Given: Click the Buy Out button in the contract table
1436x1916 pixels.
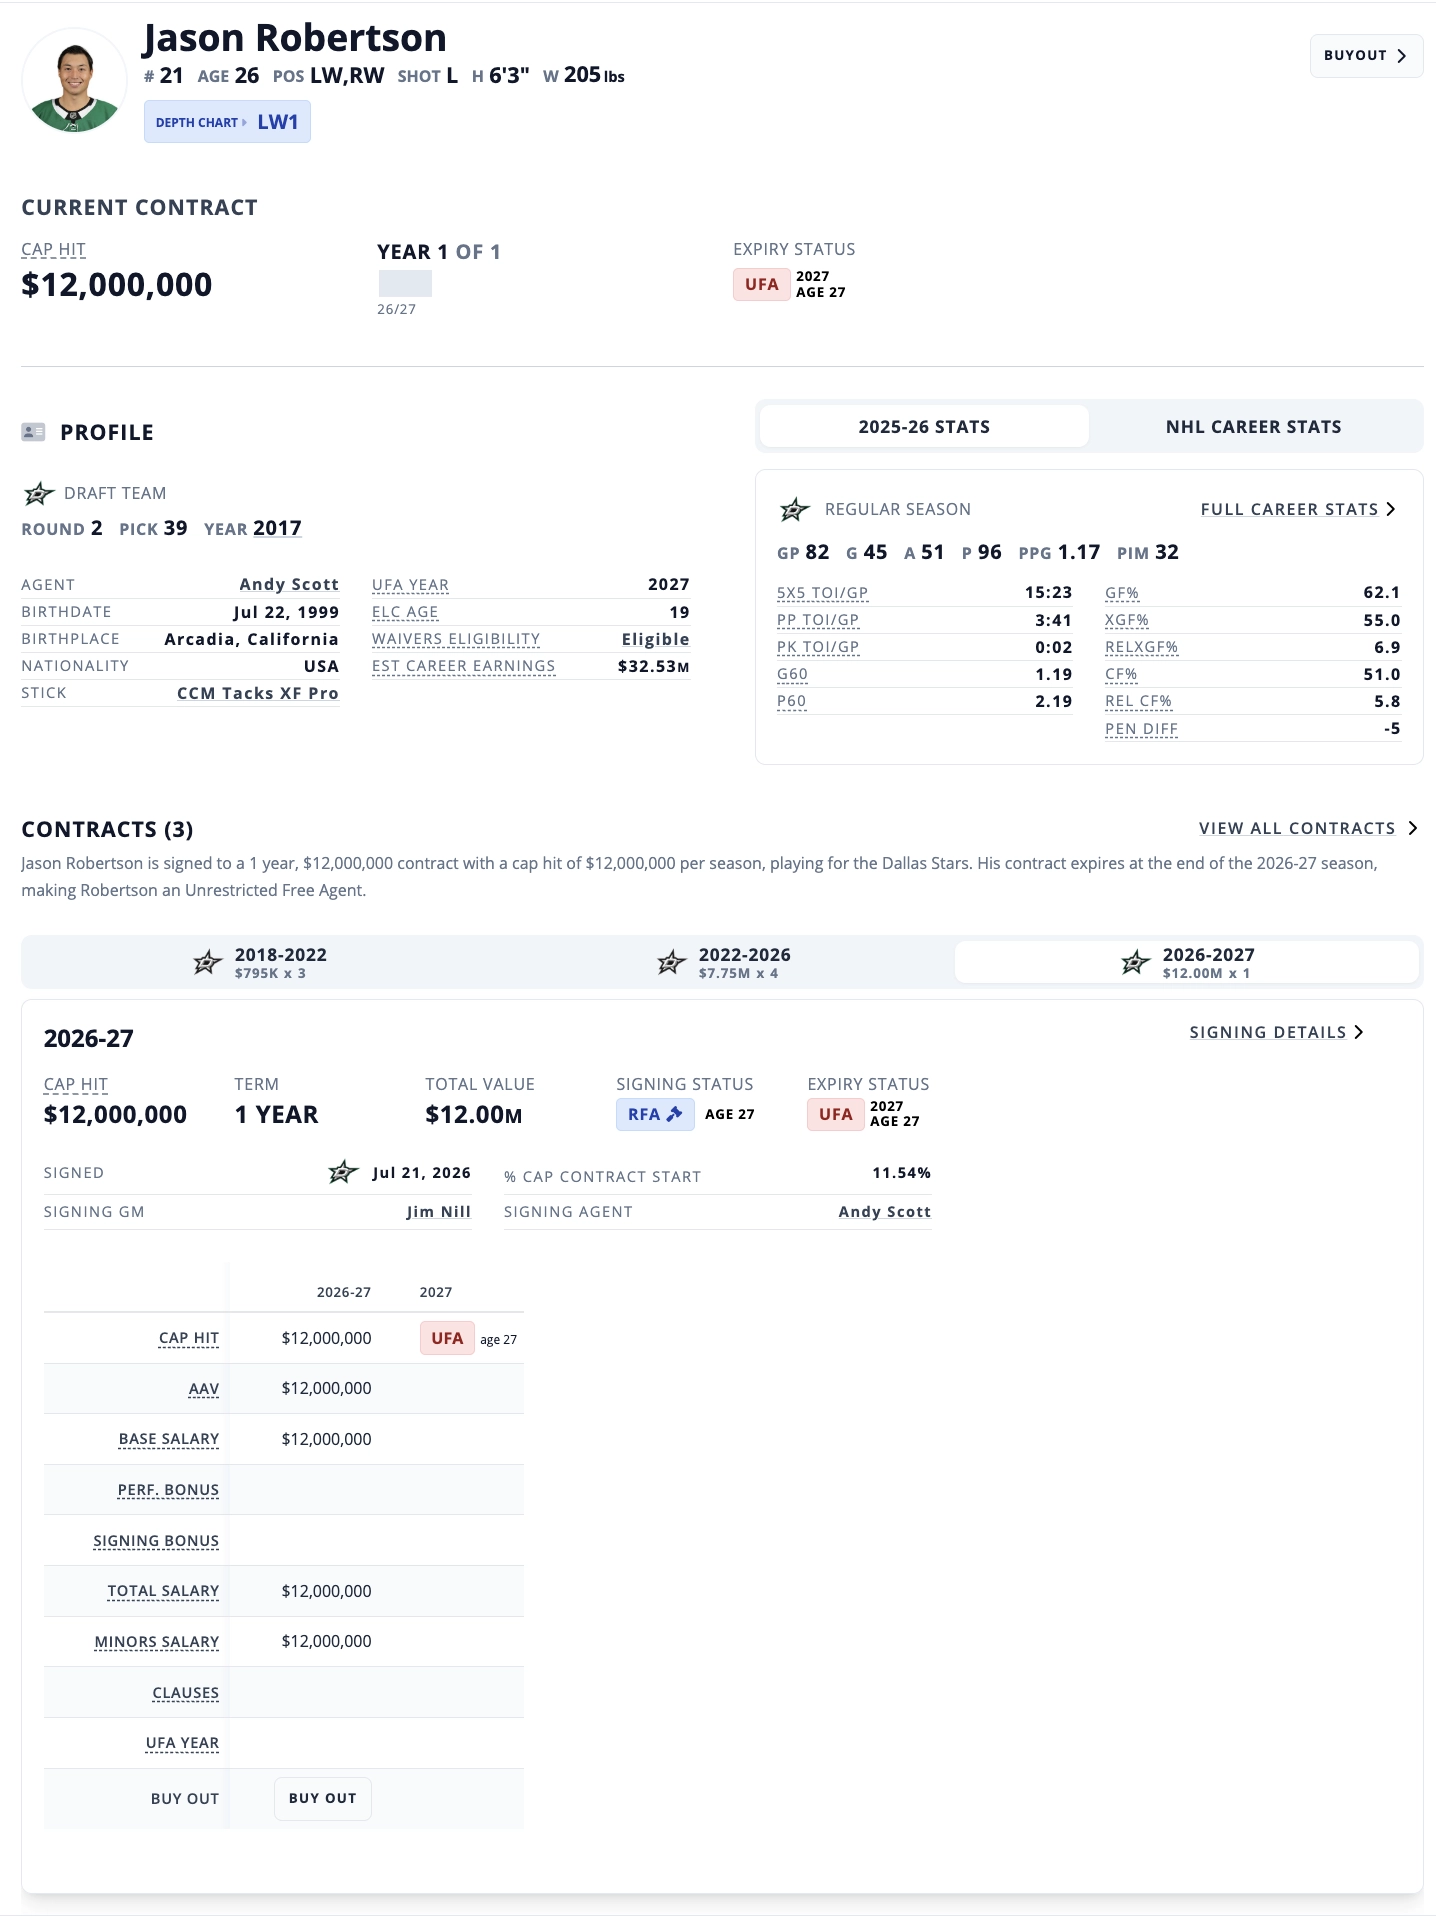Looking at the screenshot, I should [x=323, y=1798].
